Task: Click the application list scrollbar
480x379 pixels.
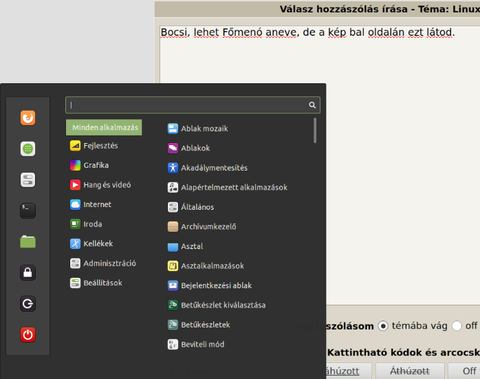Action: 315,130
